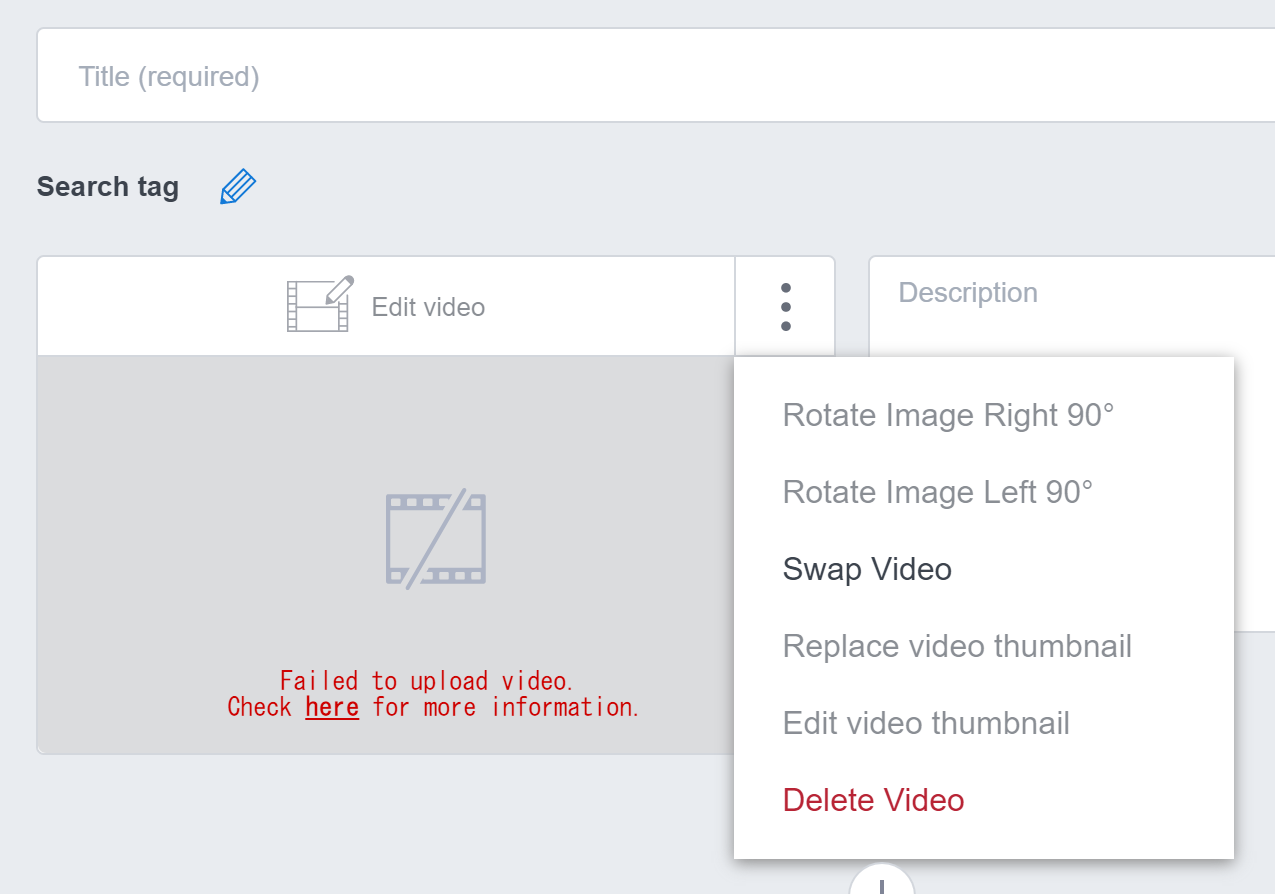1275x894 pixels.
Task: Click the 'Failed to upload video.' error line
Action: [x=426, y=681]
